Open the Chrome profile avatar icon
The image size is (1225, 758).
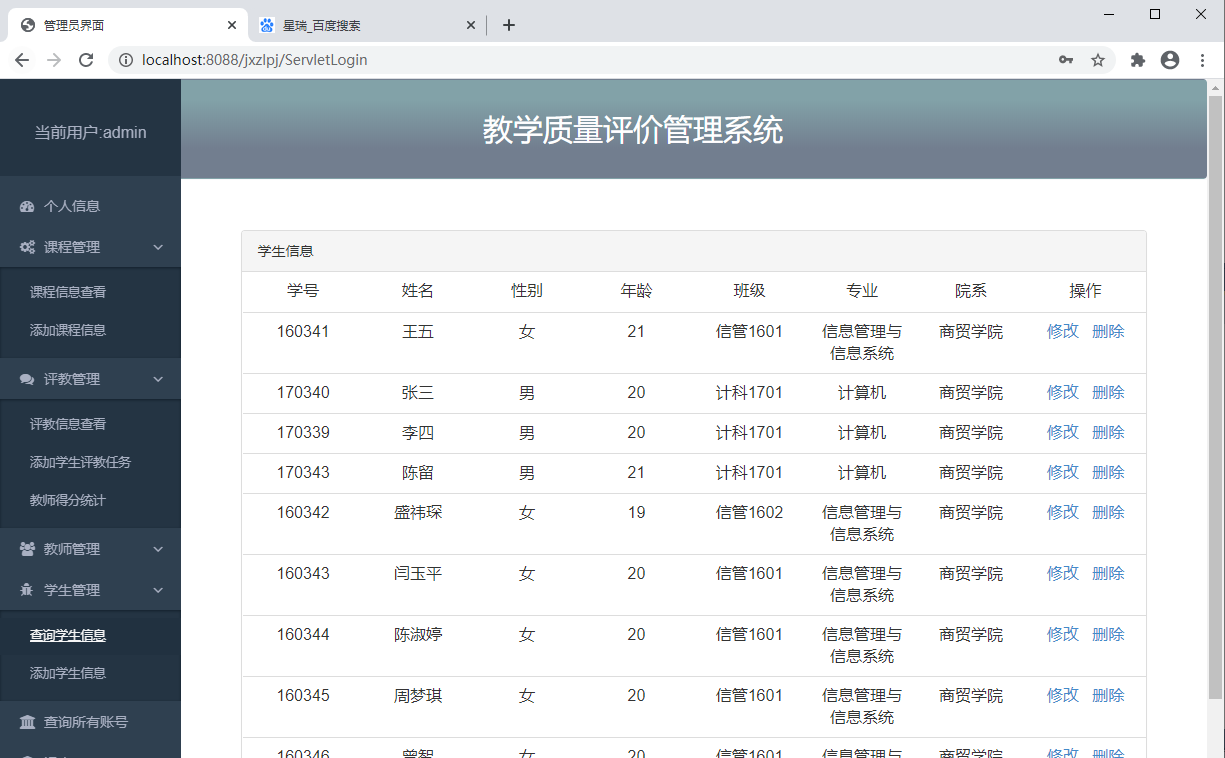tap(1170, 60)
